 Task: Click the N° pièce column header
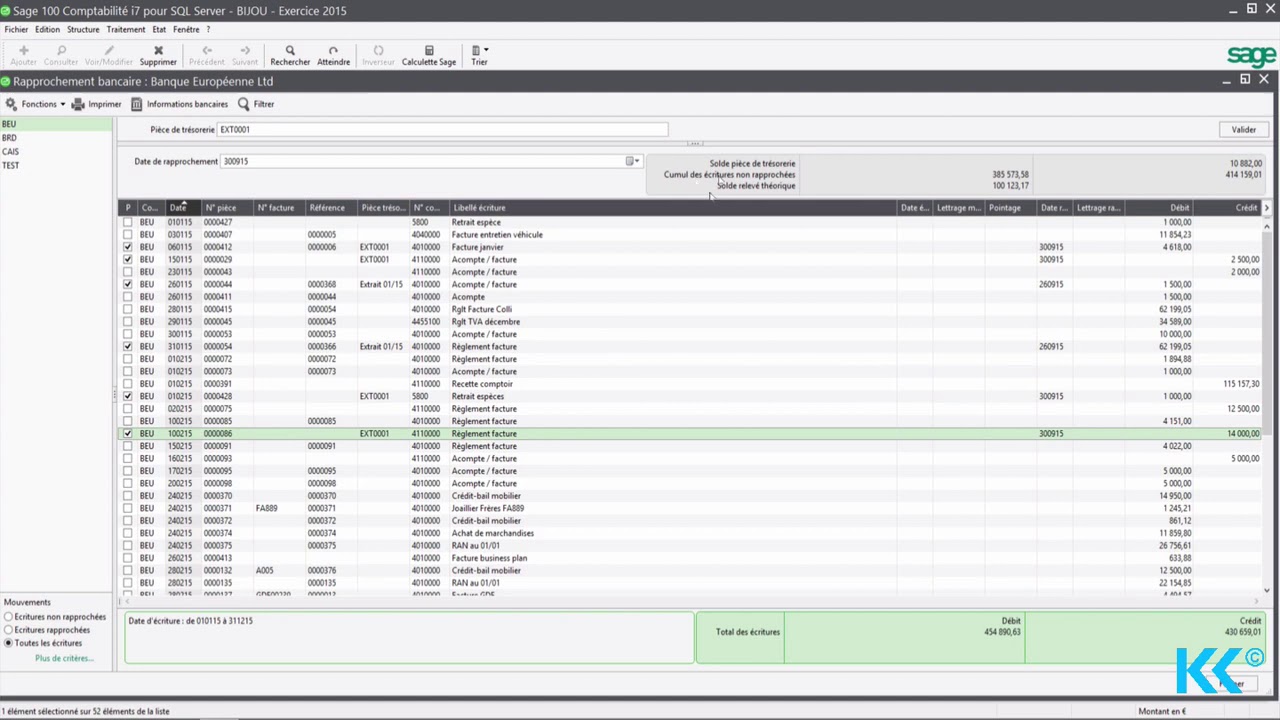point(227,208)
